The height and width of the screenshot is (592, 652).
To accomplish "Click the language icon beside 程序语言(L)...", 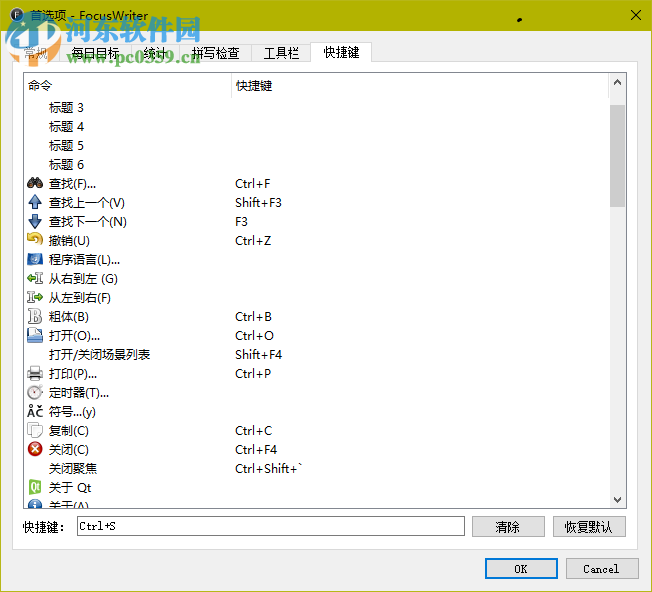I will (x=35, y=259).
